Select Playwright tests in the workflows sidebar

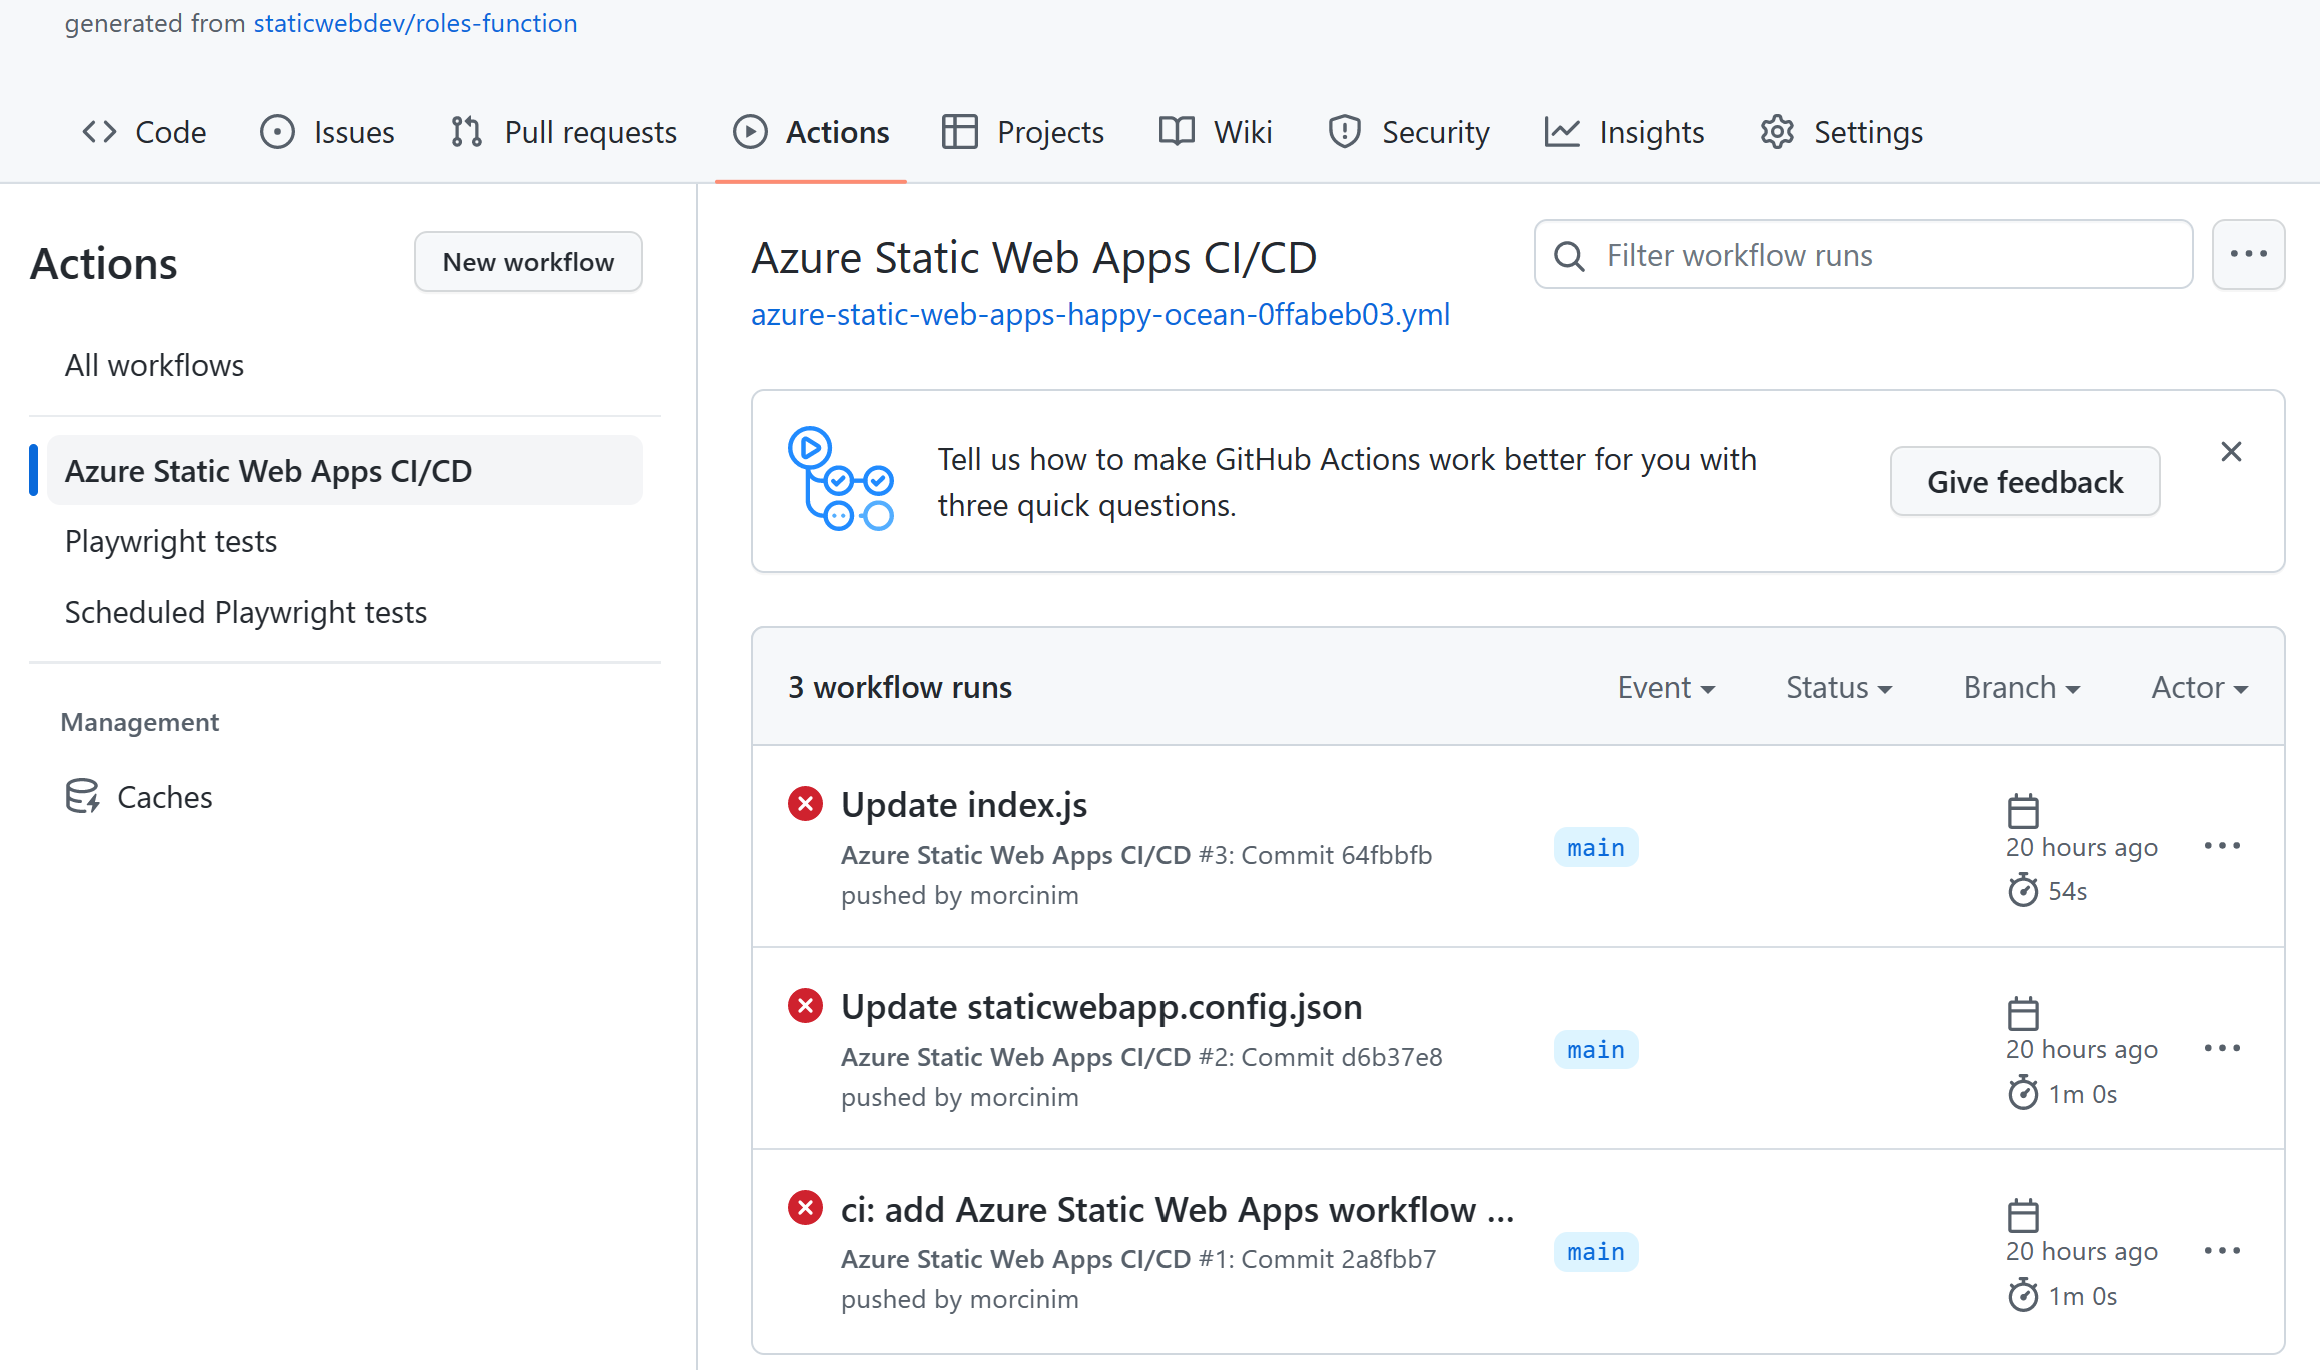171,540
